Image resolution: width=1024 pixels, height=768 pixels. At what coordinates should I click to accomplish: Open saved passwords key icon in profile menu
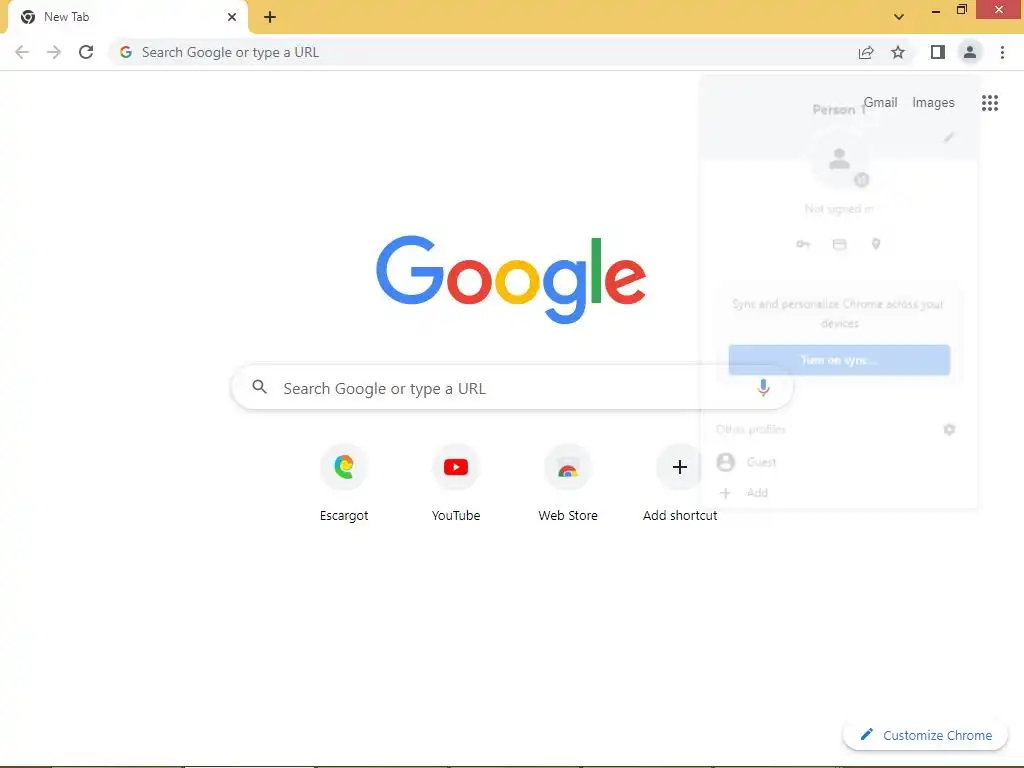[x=803, y=244]
